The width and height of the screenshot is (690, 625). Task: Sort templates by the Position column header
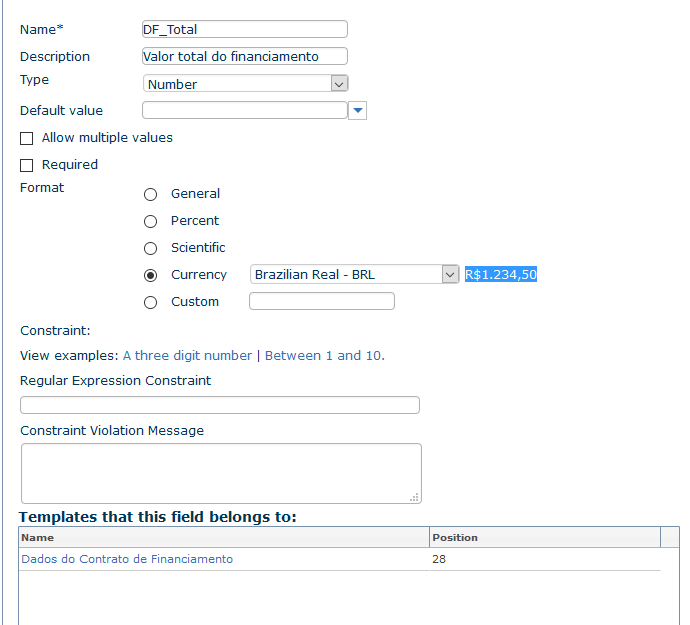(x=455, y=537)
